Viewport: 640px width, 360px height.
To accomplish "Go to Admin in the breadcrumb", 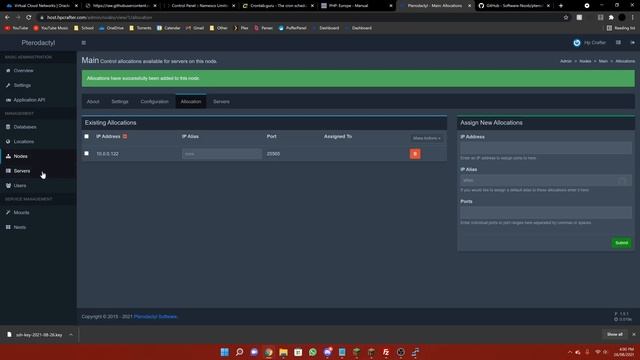I will pyautogui.click(x=566, y=61).
